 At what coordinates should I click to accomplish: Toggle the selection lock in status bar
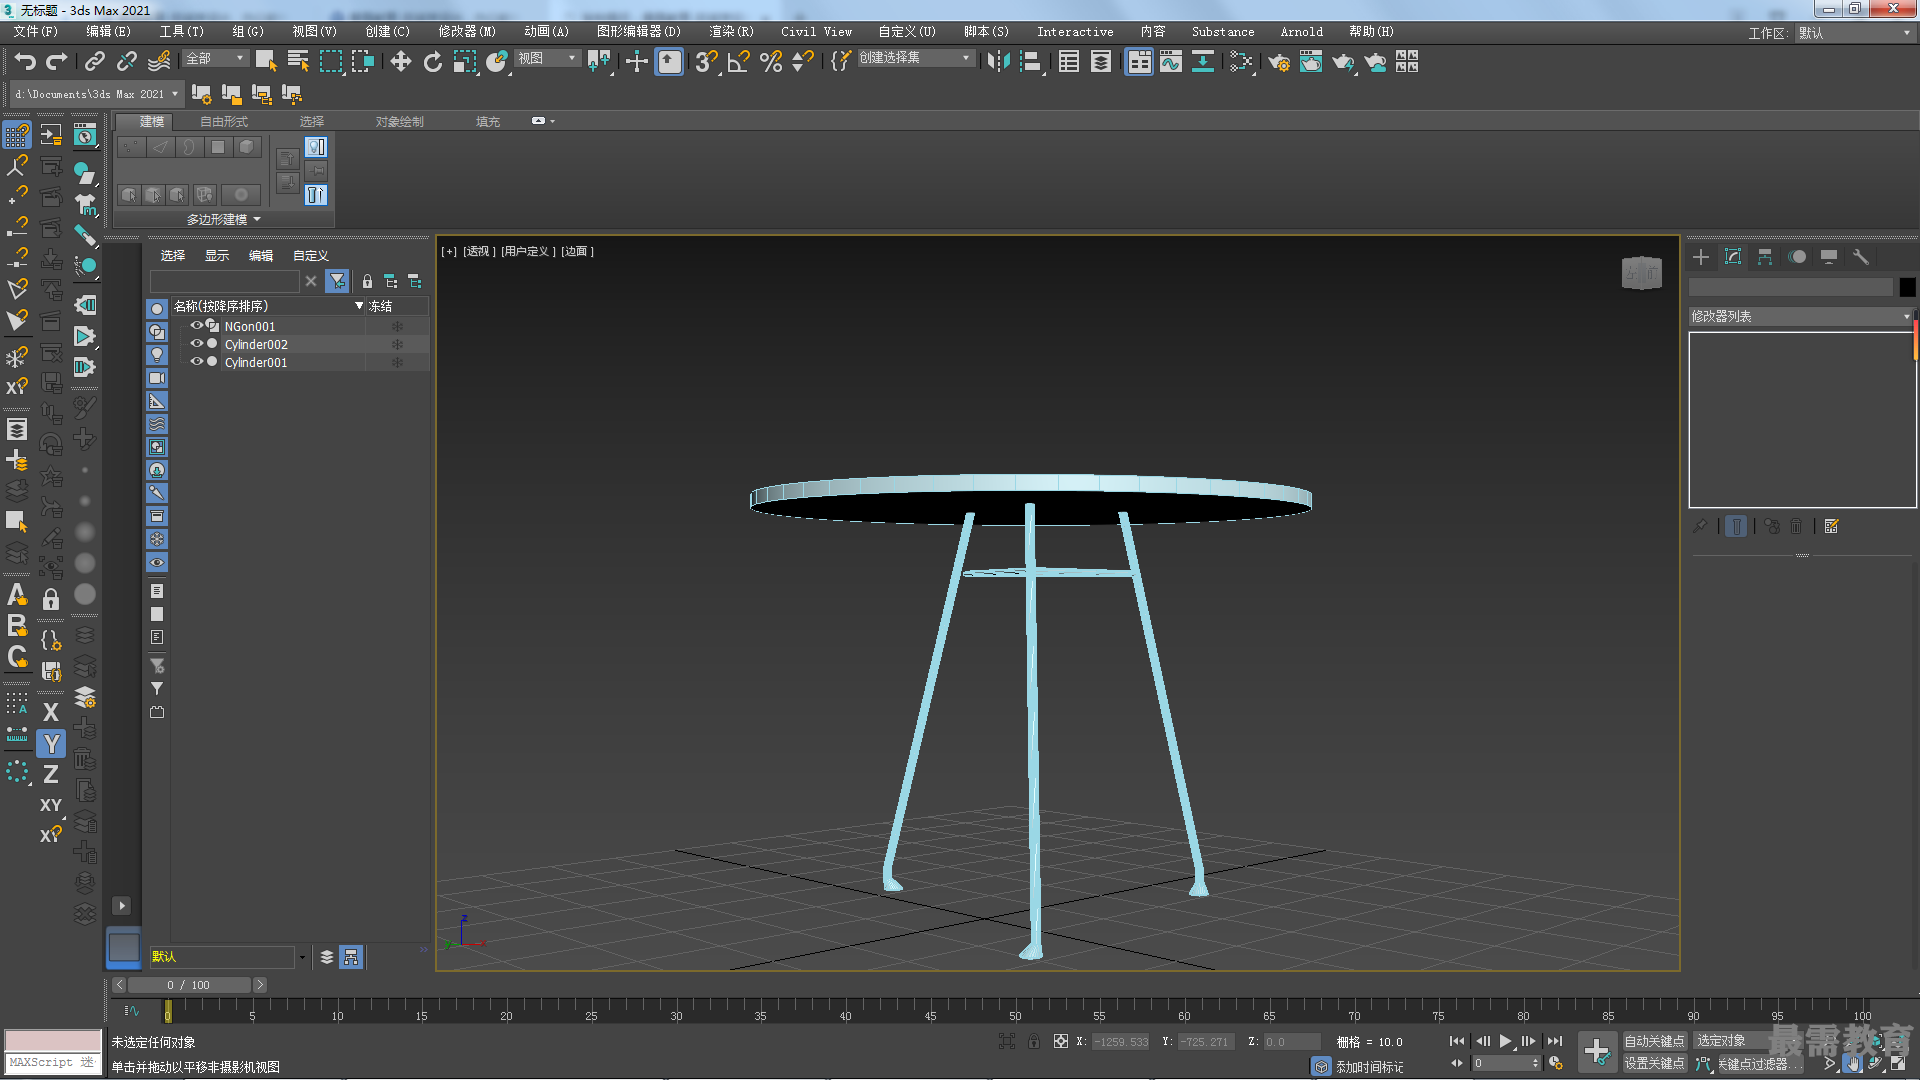[x=1034, y=1041]
